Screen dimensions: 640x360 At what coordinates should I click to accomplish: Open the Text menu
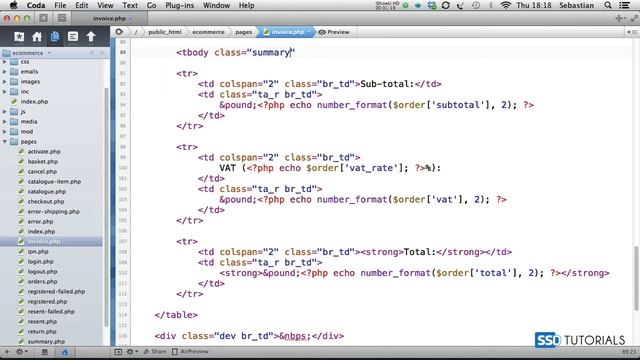(130, 5)
